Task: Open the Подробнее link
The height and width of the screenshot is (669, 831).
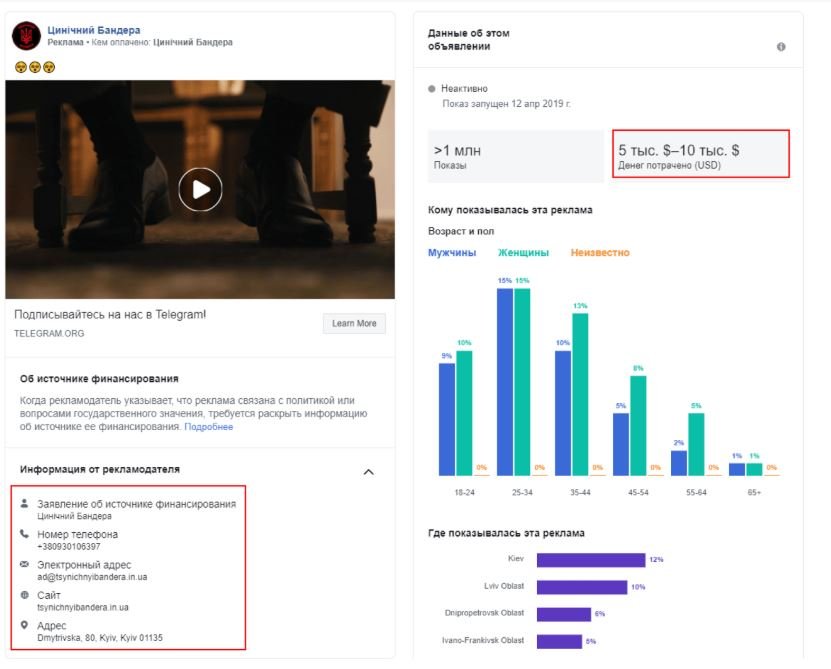Action: pos(208,427)
